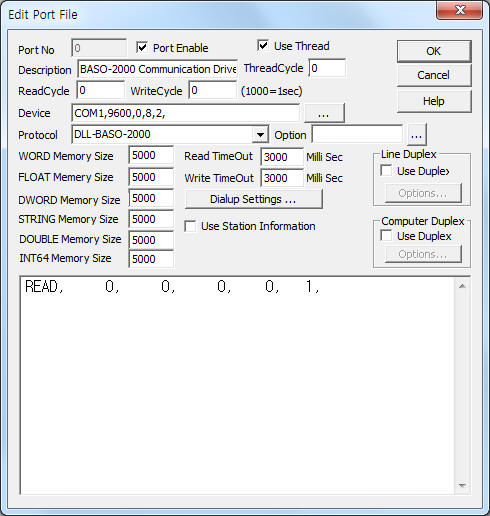Select the DLL-BASO-2000 protocol combo box
The width and height of the screenshot is (490, 516).
[x=170, y=135]
